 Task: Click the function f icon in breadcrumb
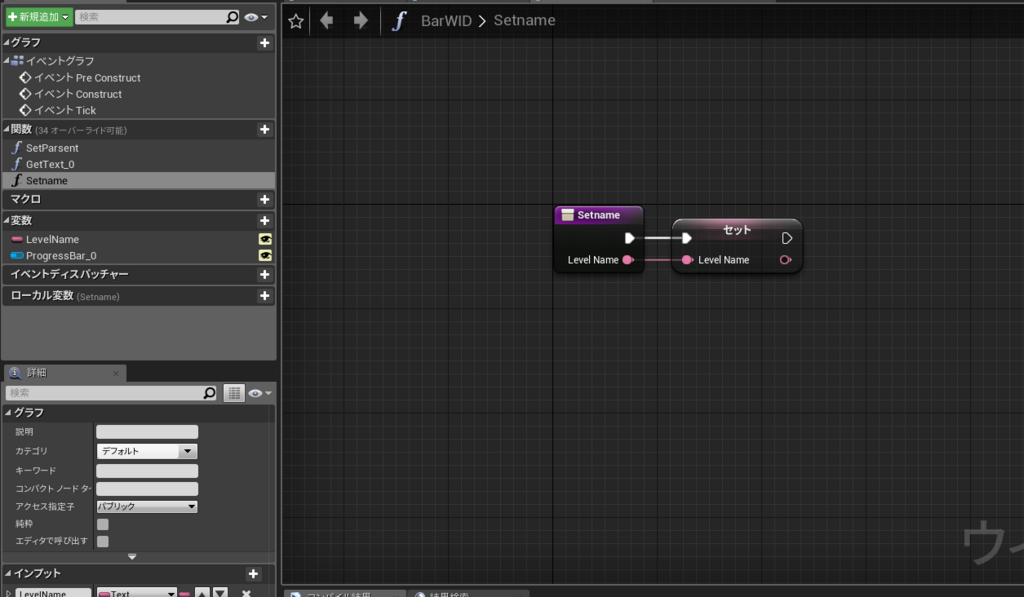(x=399, y=21)
